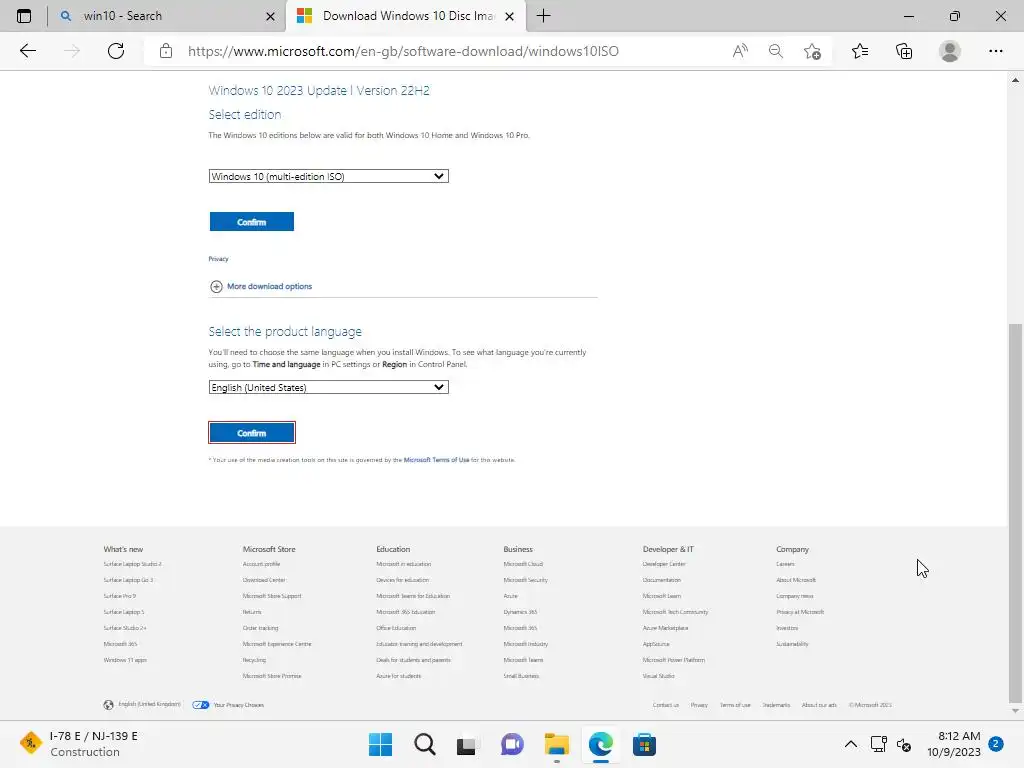Click the scrollbar up arrow
Viewport: 1024px width, 768px height.
point(1015,80)
